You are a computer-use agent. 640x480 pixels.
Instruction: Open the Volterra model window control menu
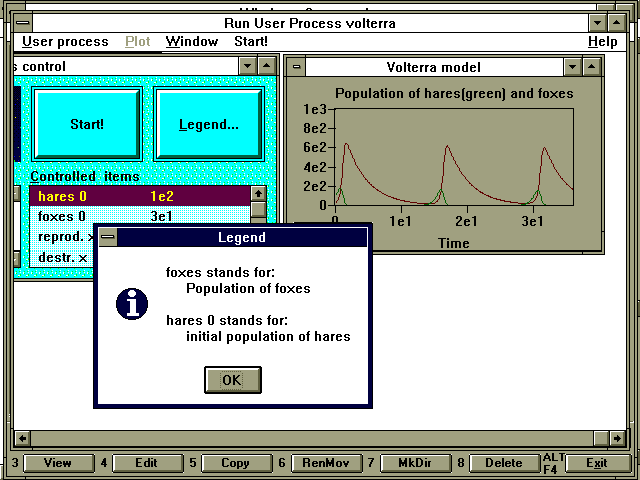pos(295,67)
